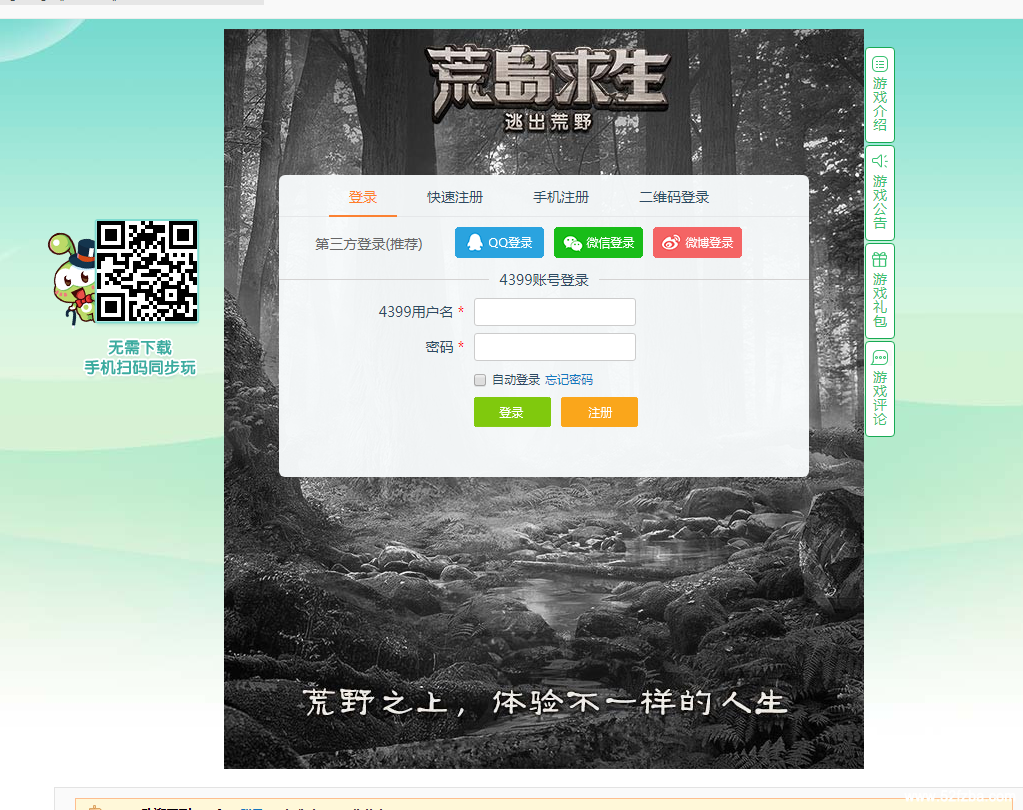Image resolution: width=1023 pixels, height=810 pixels.
Task: Switch to the 二维码登录 tab
Action: [674, 197]
